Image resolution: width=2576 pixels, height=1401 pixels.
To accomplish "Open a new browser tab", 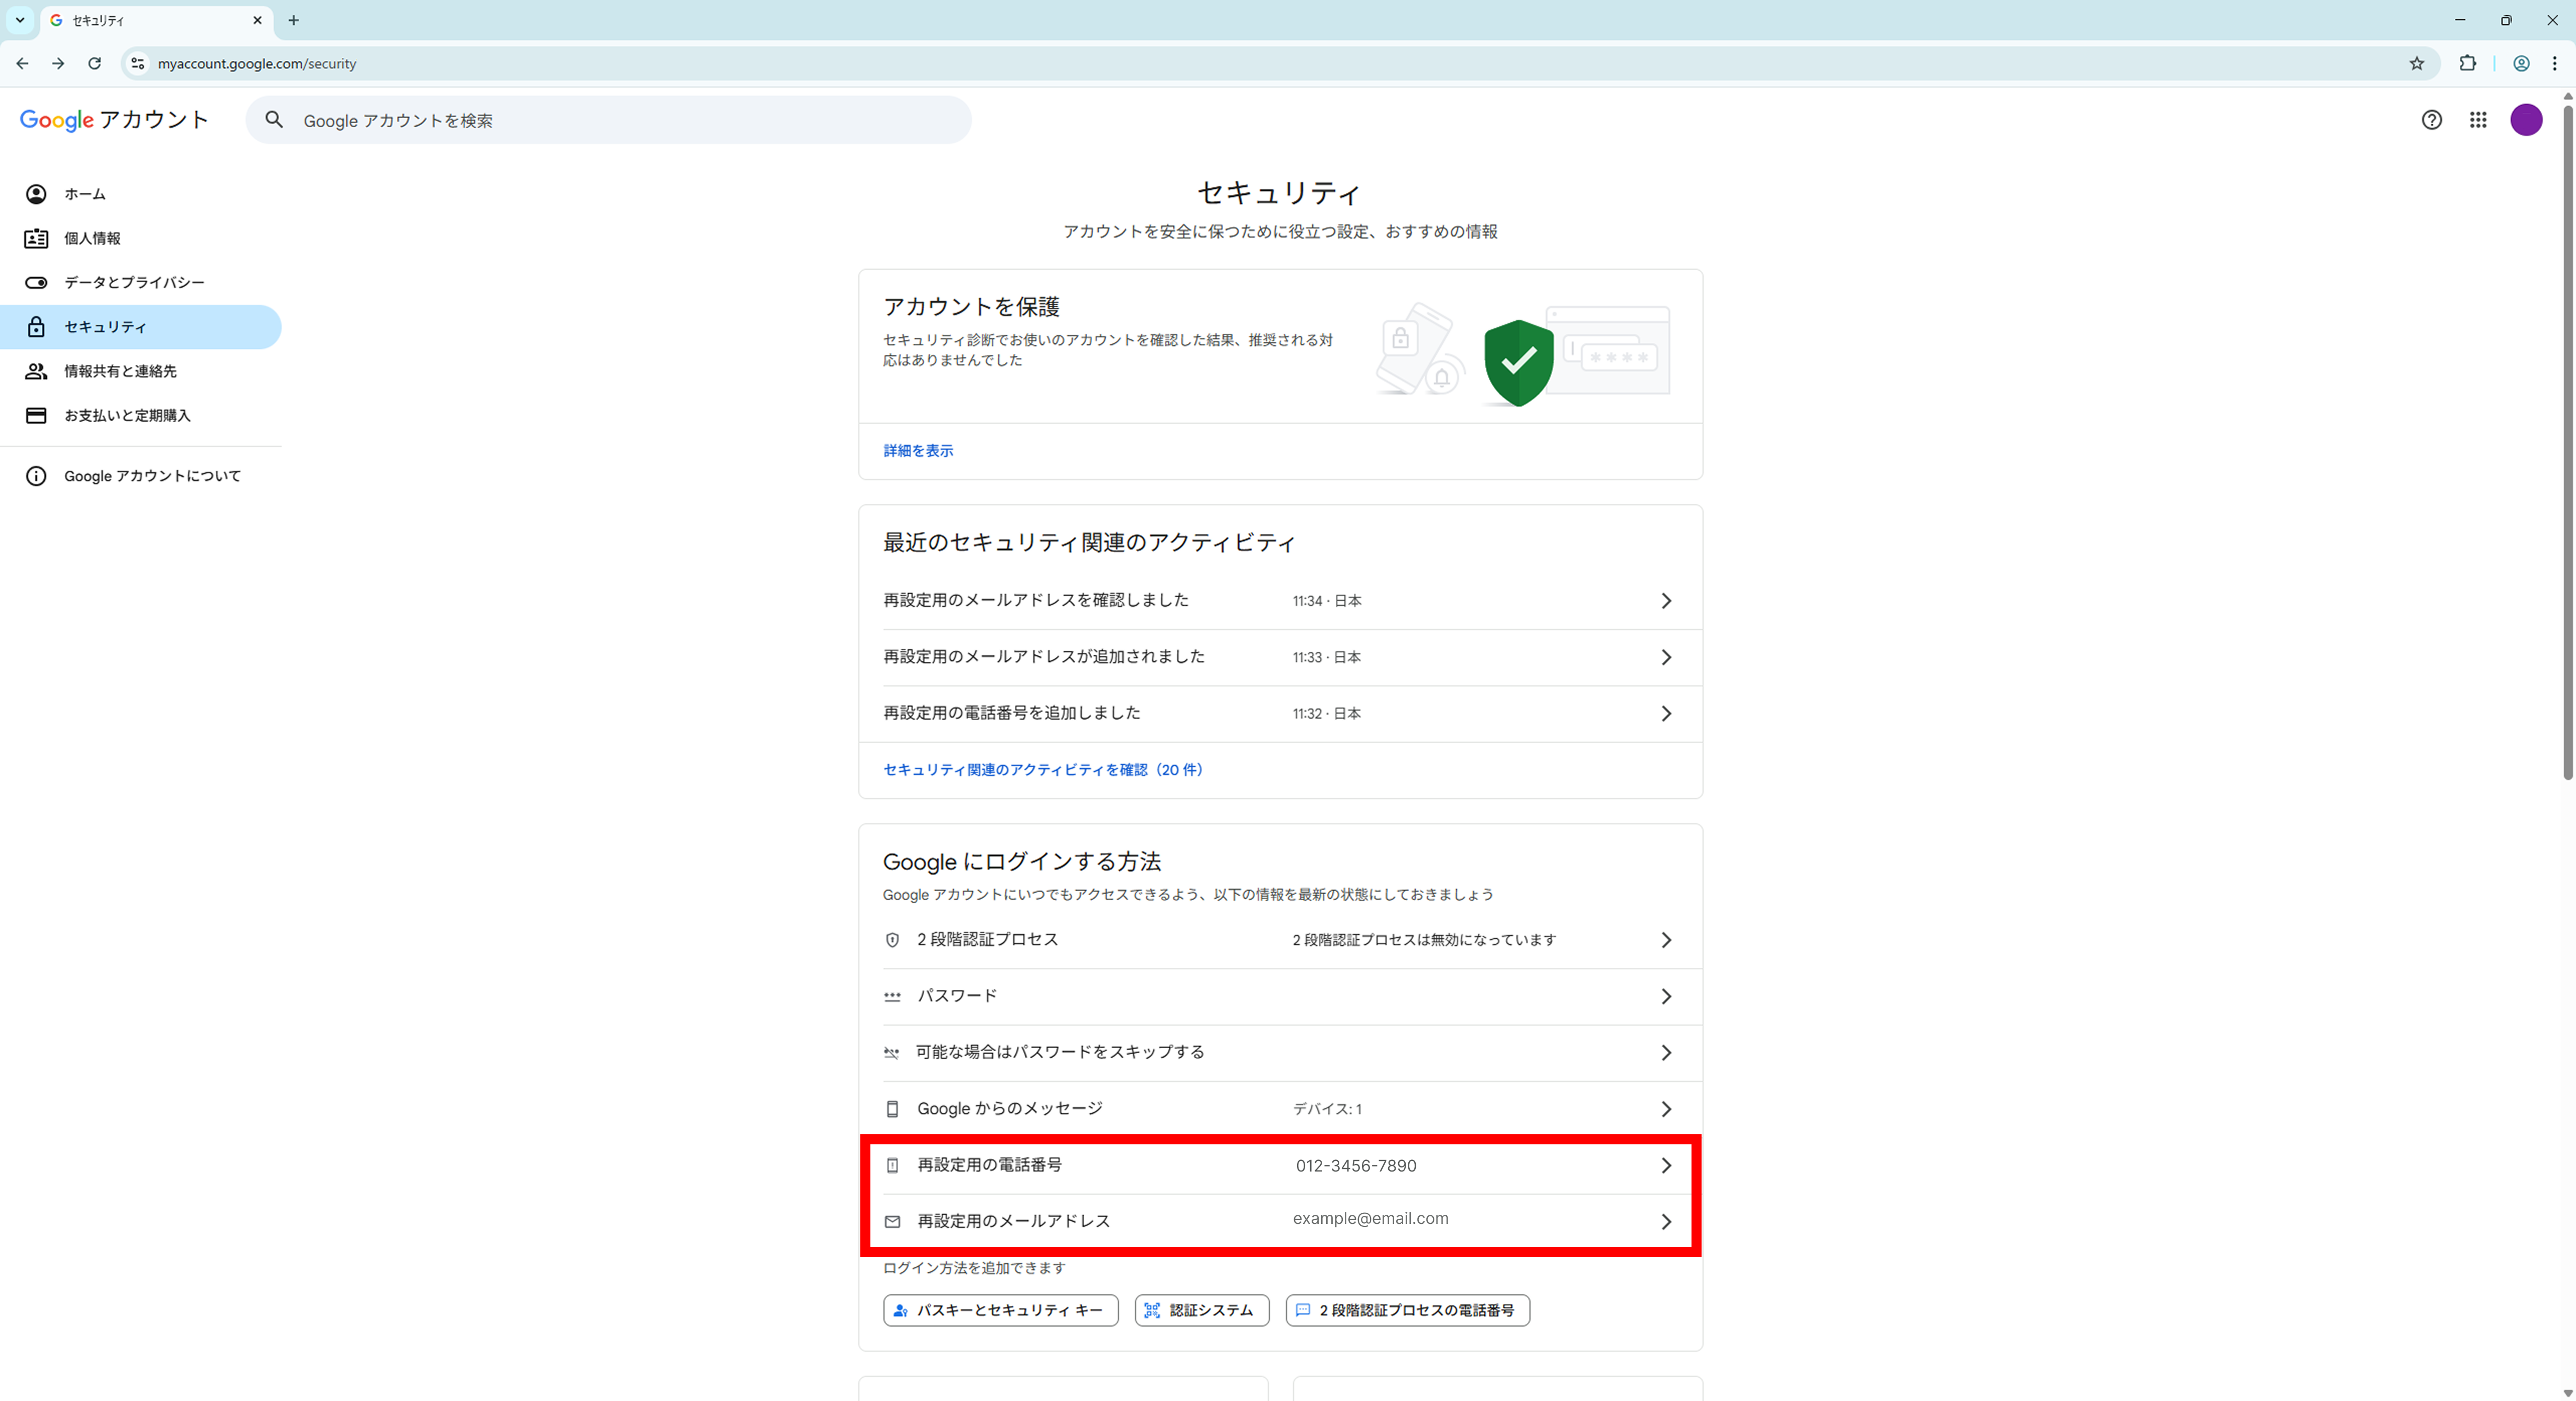I will [x=293, y=20].
